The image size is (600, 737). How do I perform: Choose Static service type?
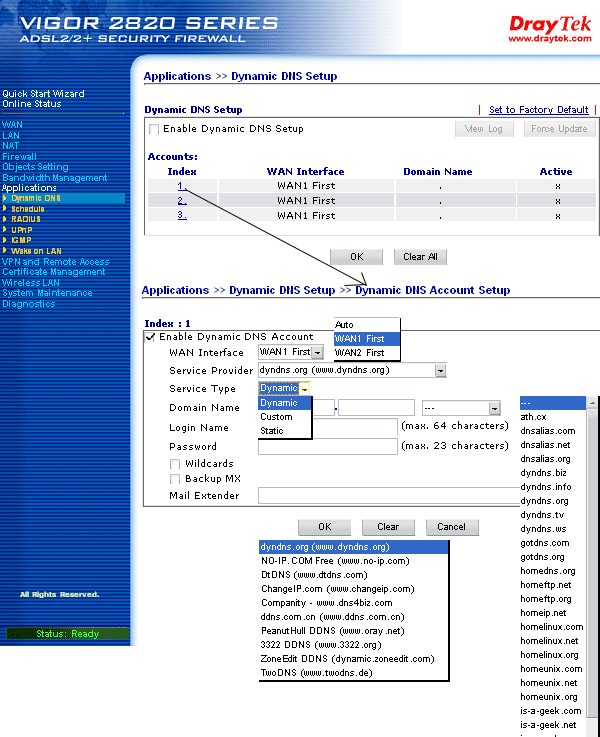pyautogui.click(x=285, y=431)
